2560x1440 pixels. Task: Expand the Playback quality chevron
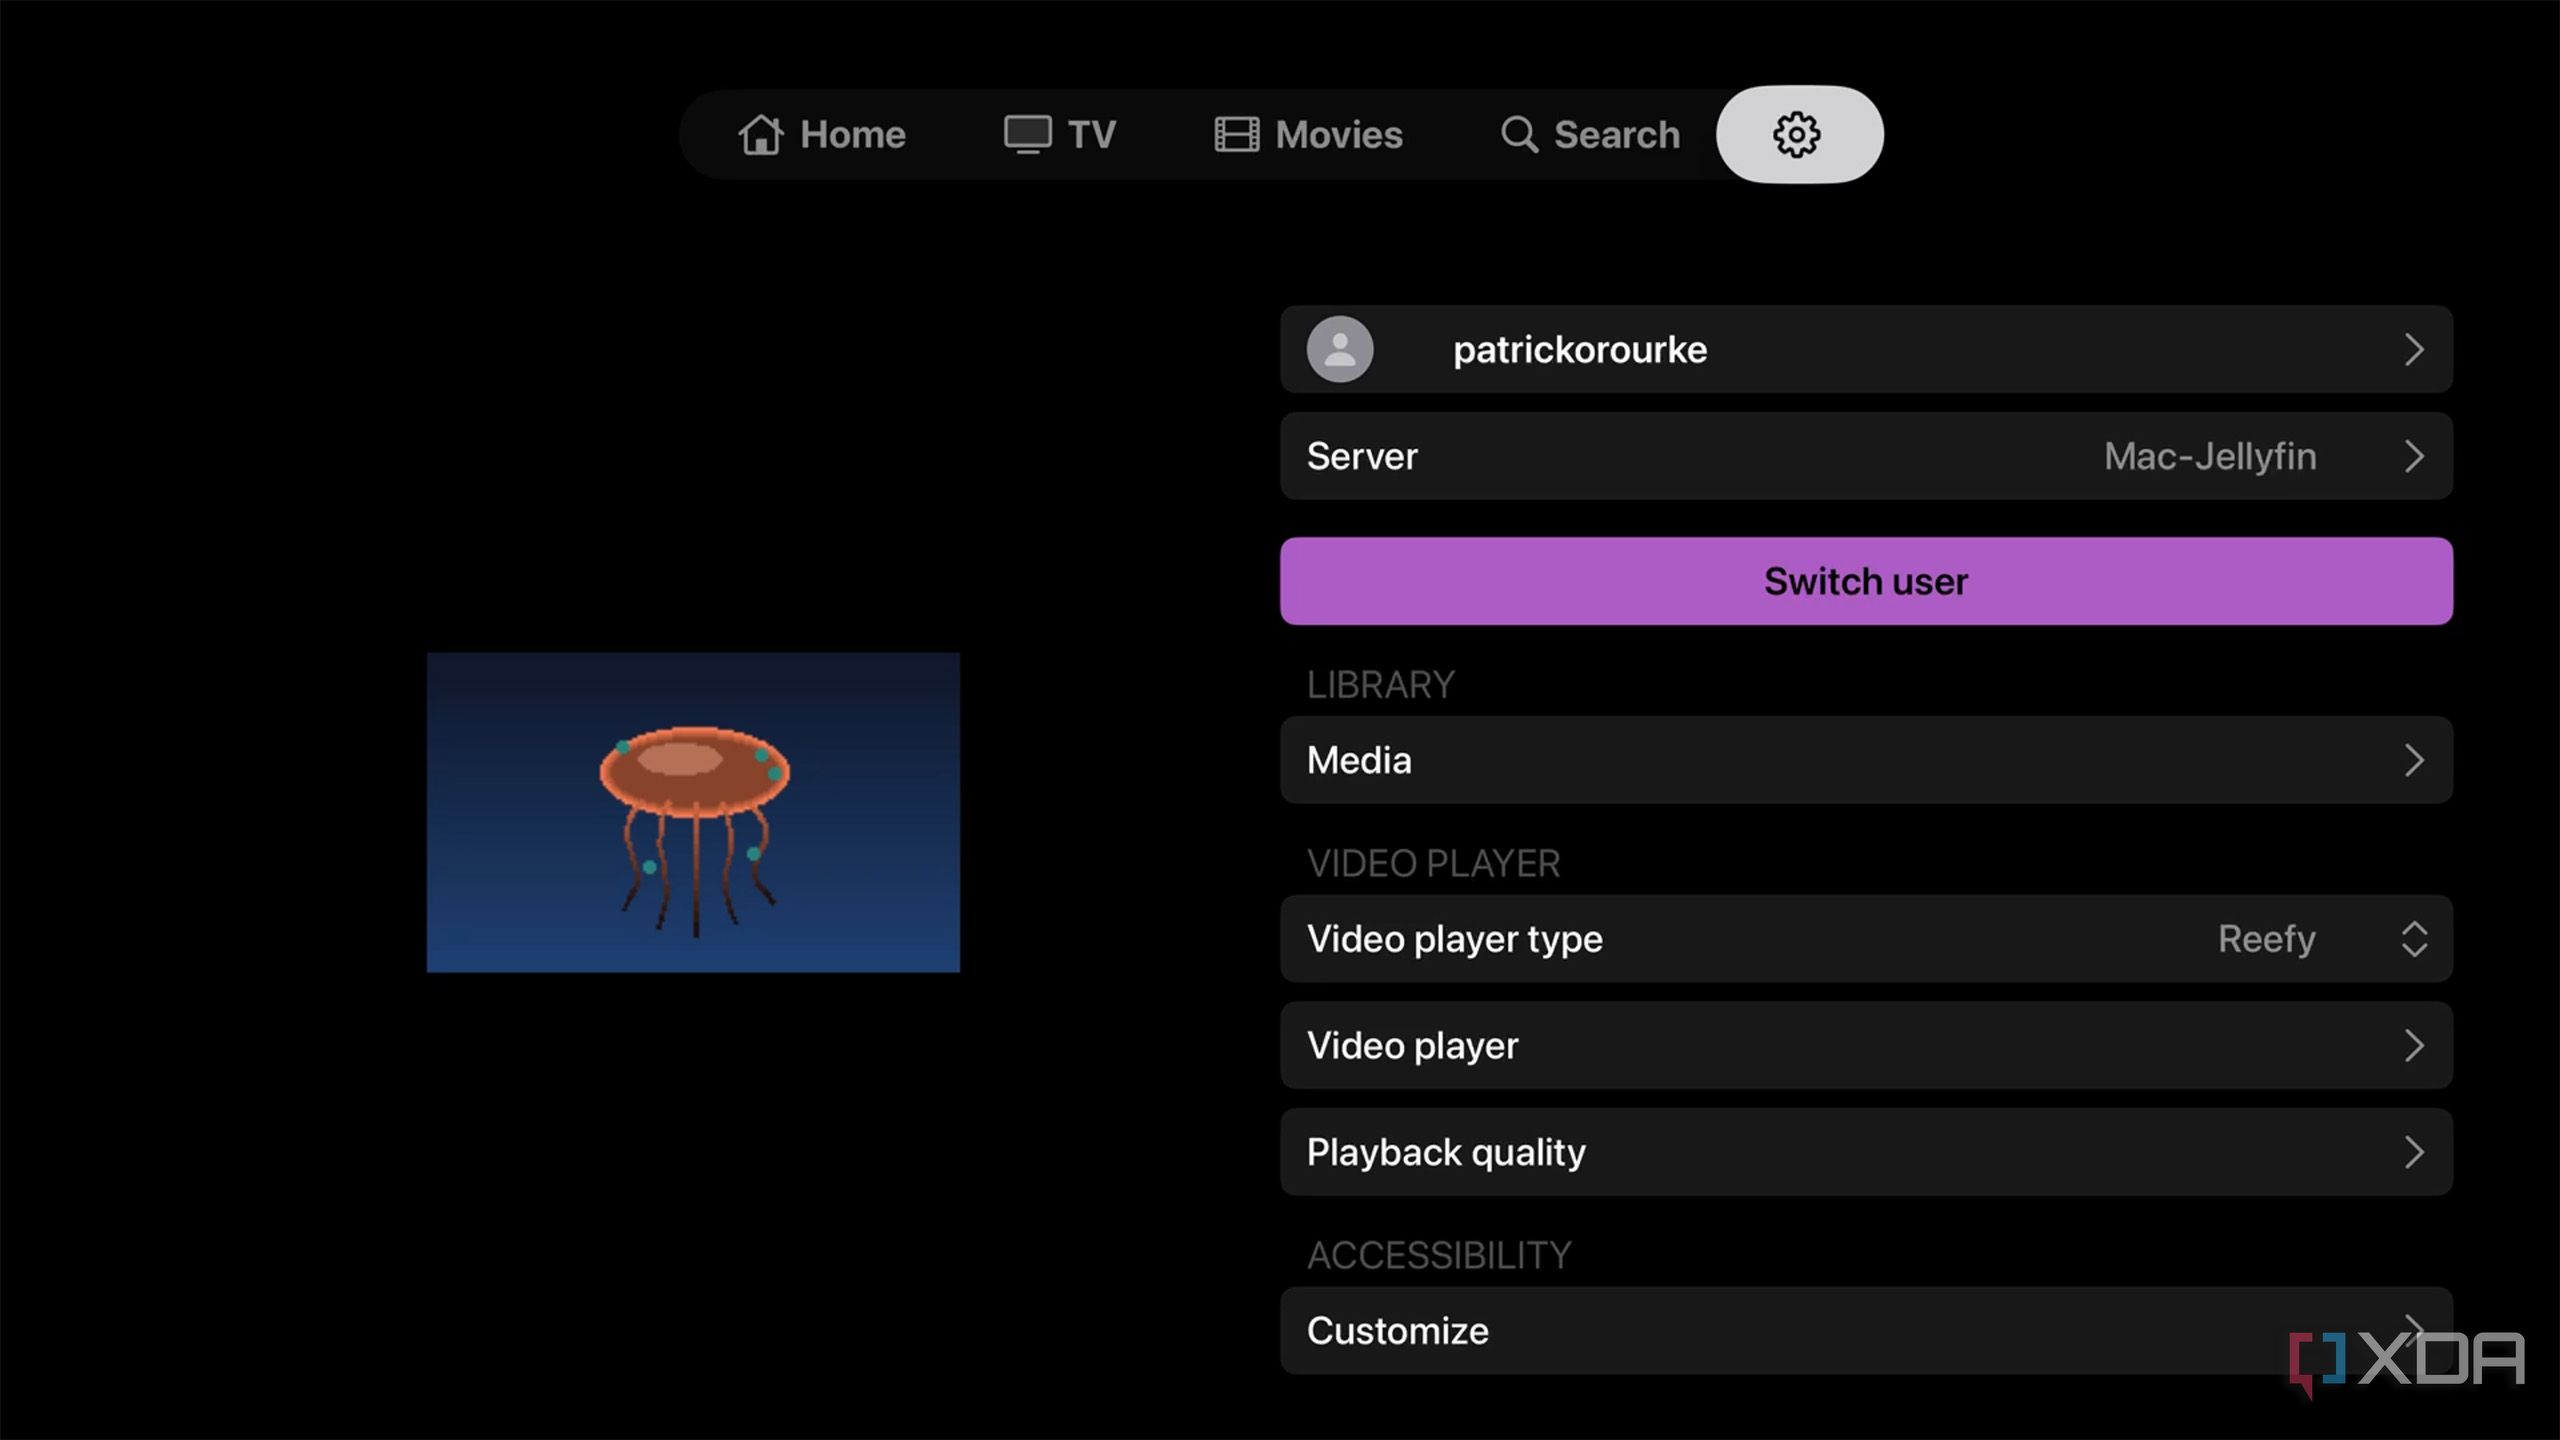[x=2414, y=1152]
